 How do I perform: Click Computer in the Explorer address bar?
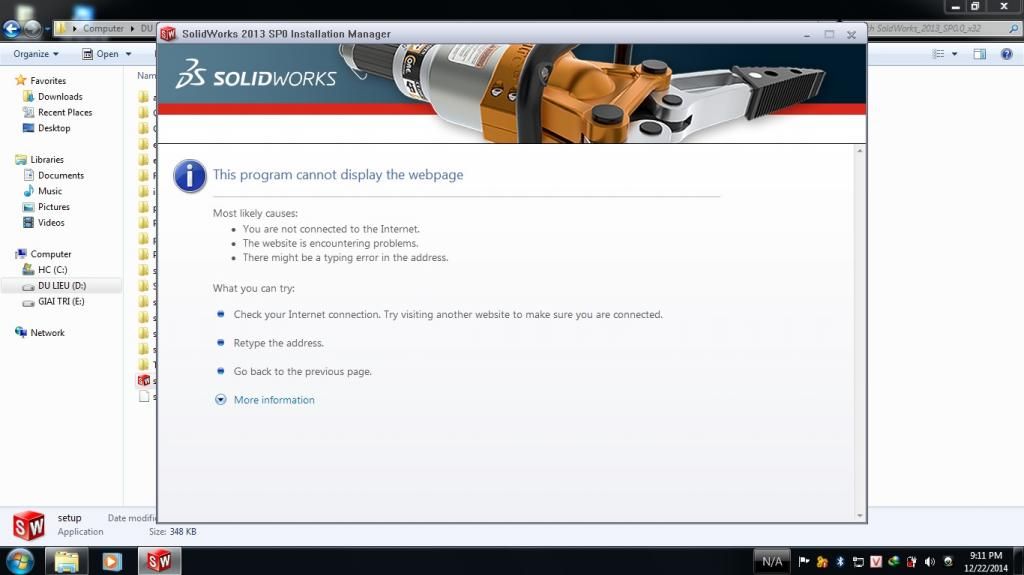[103, 29]
